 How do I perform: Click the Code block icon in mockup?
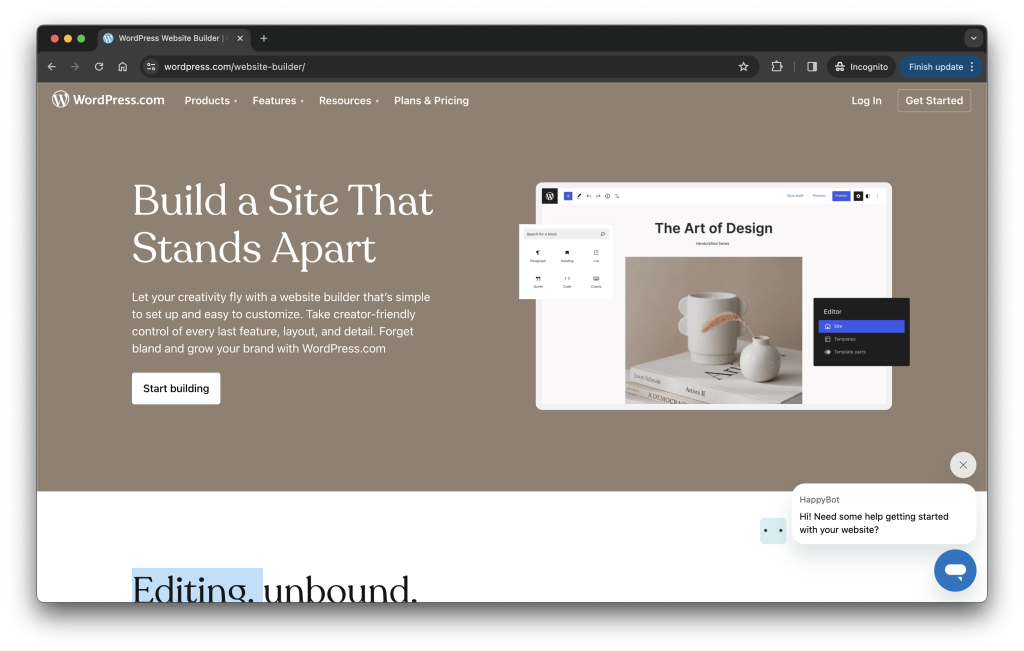pos(567,281)
